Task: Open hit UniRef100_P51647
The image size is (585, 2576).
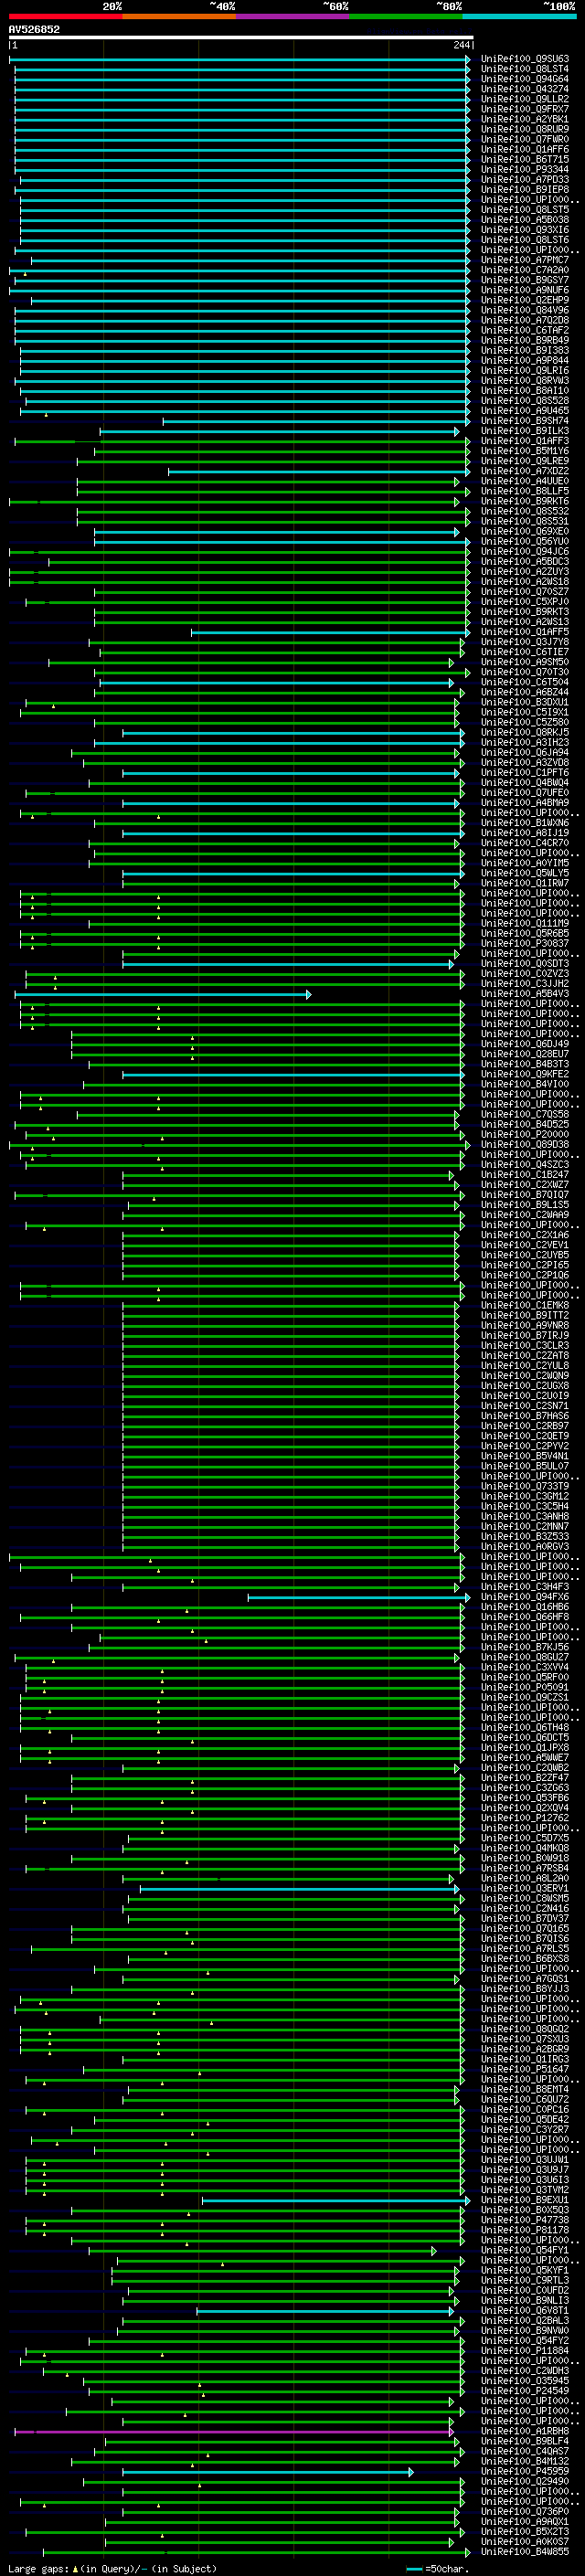Action: 524,2070
